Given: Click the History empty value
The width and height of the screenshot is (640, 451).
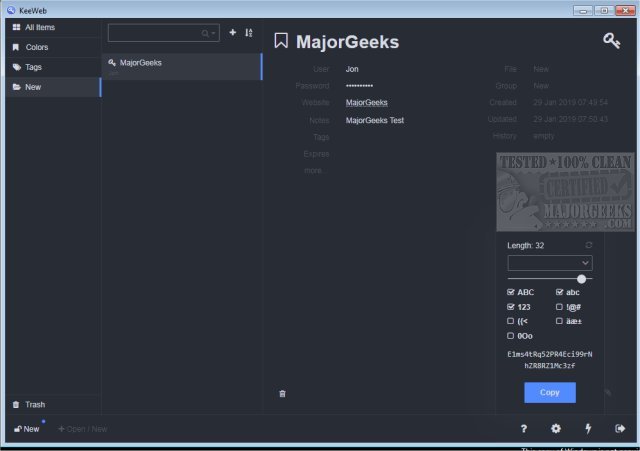Looking at the screenshot, I should pos(544,136).
